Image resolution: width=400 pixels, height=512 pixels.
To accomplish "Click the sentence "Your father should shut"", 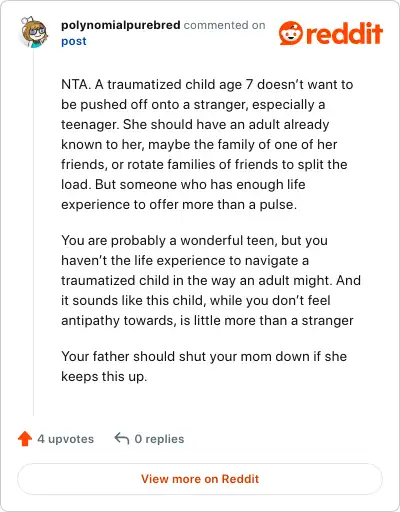I will [204, 366].
